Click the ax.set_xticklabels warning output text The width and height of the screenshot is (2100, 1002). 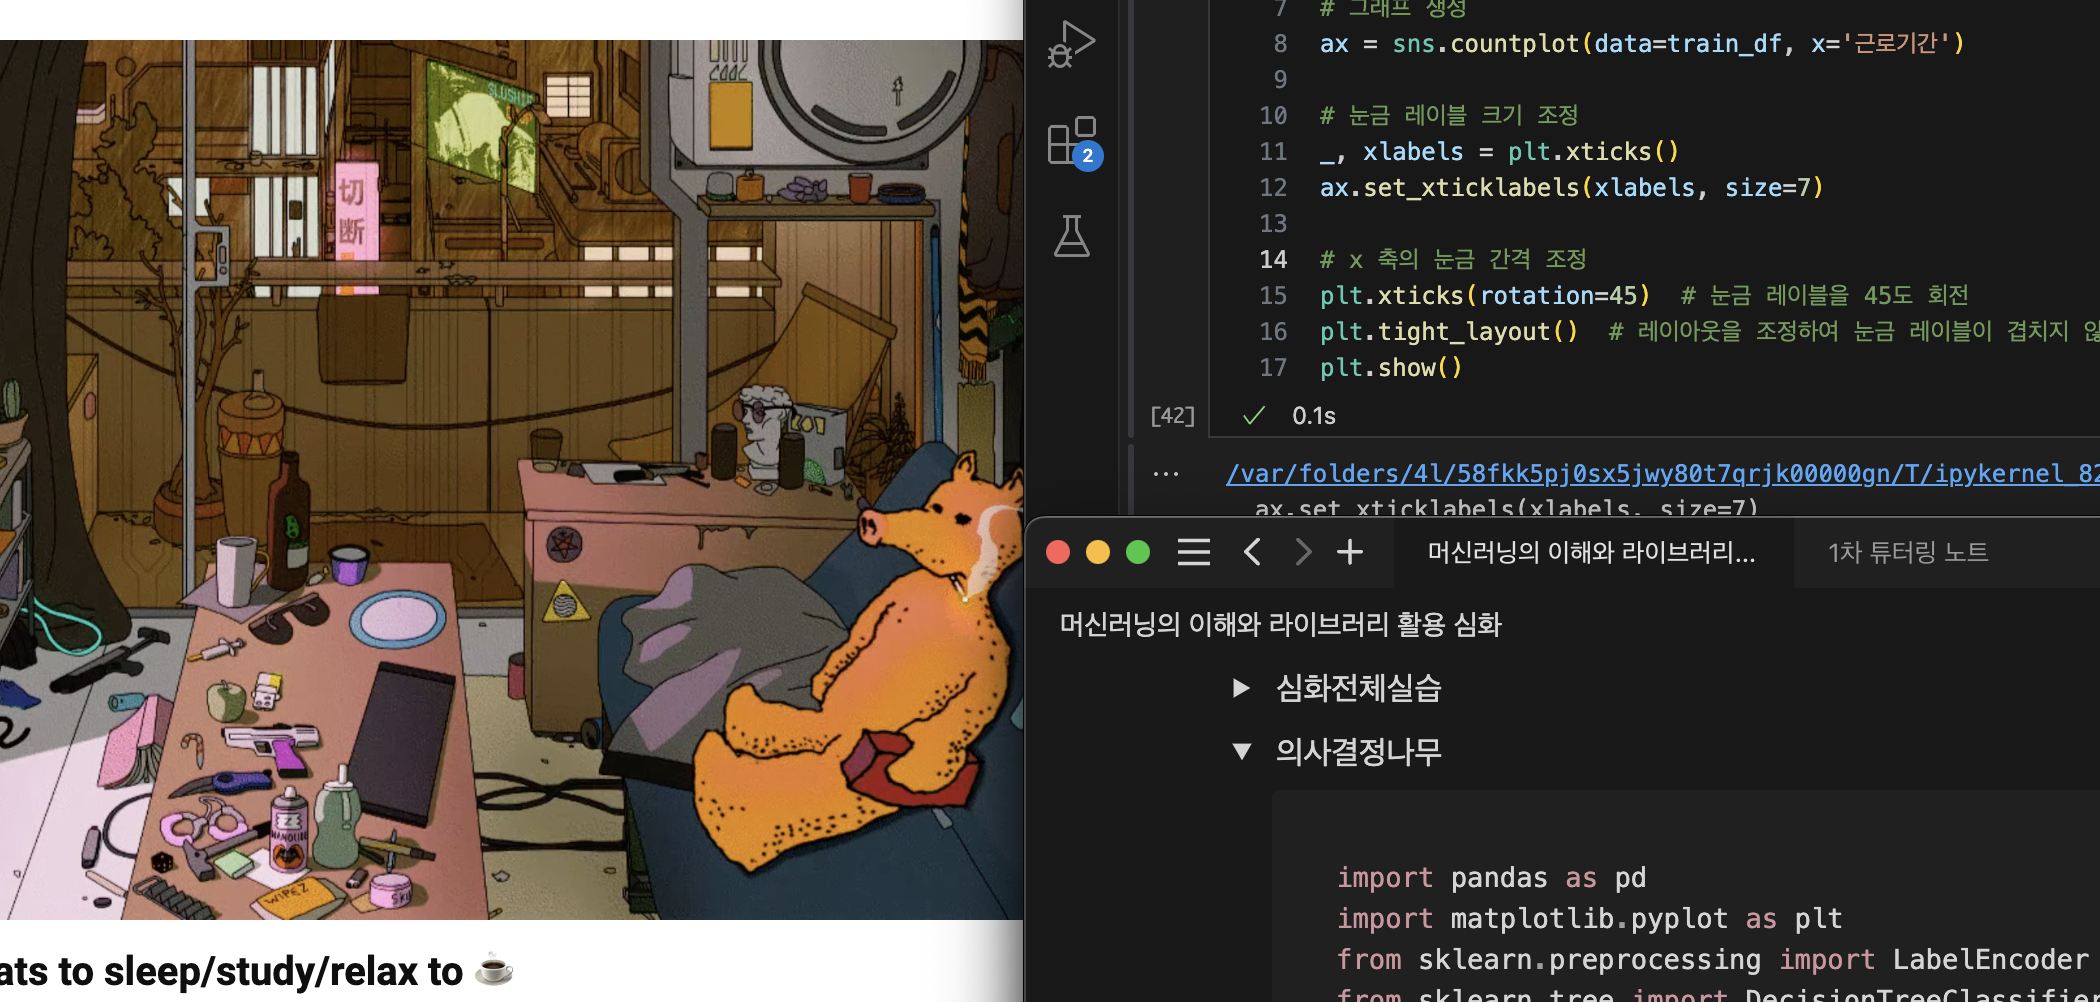pos(1506,508)
